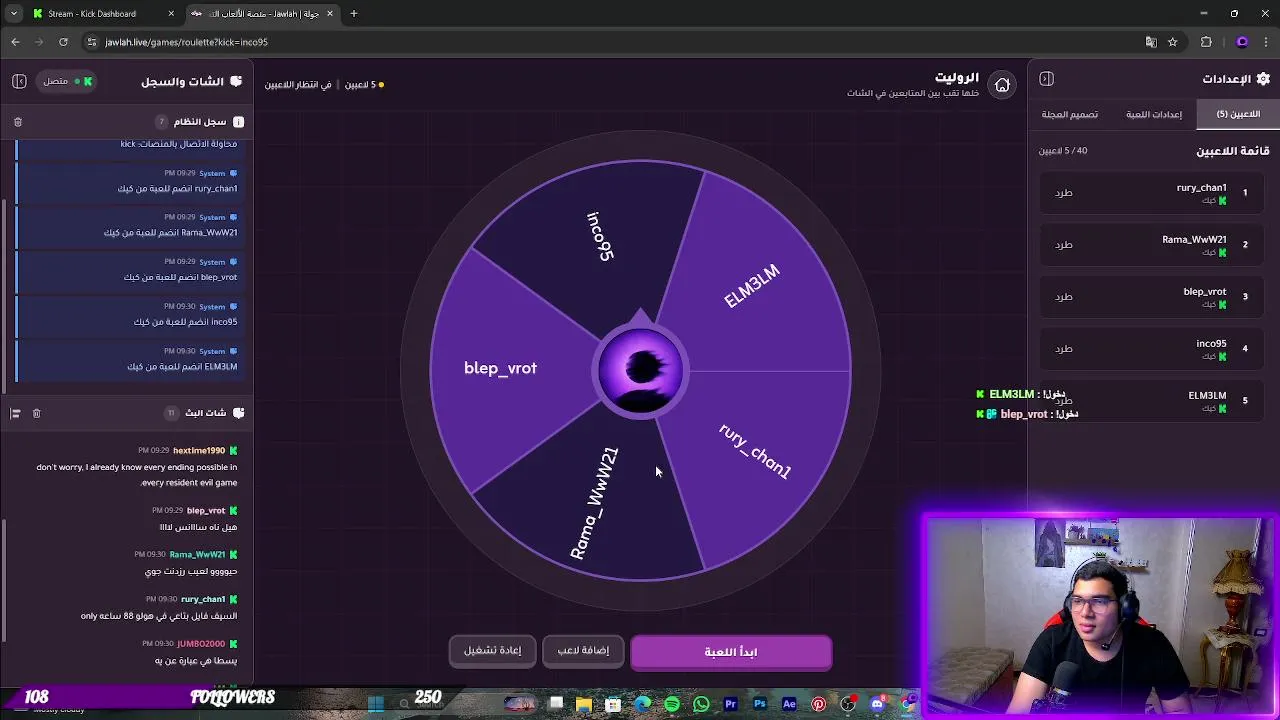Open a new browser tab
Viewport: 1280px width, 720px height.
[x=354, y=14]
